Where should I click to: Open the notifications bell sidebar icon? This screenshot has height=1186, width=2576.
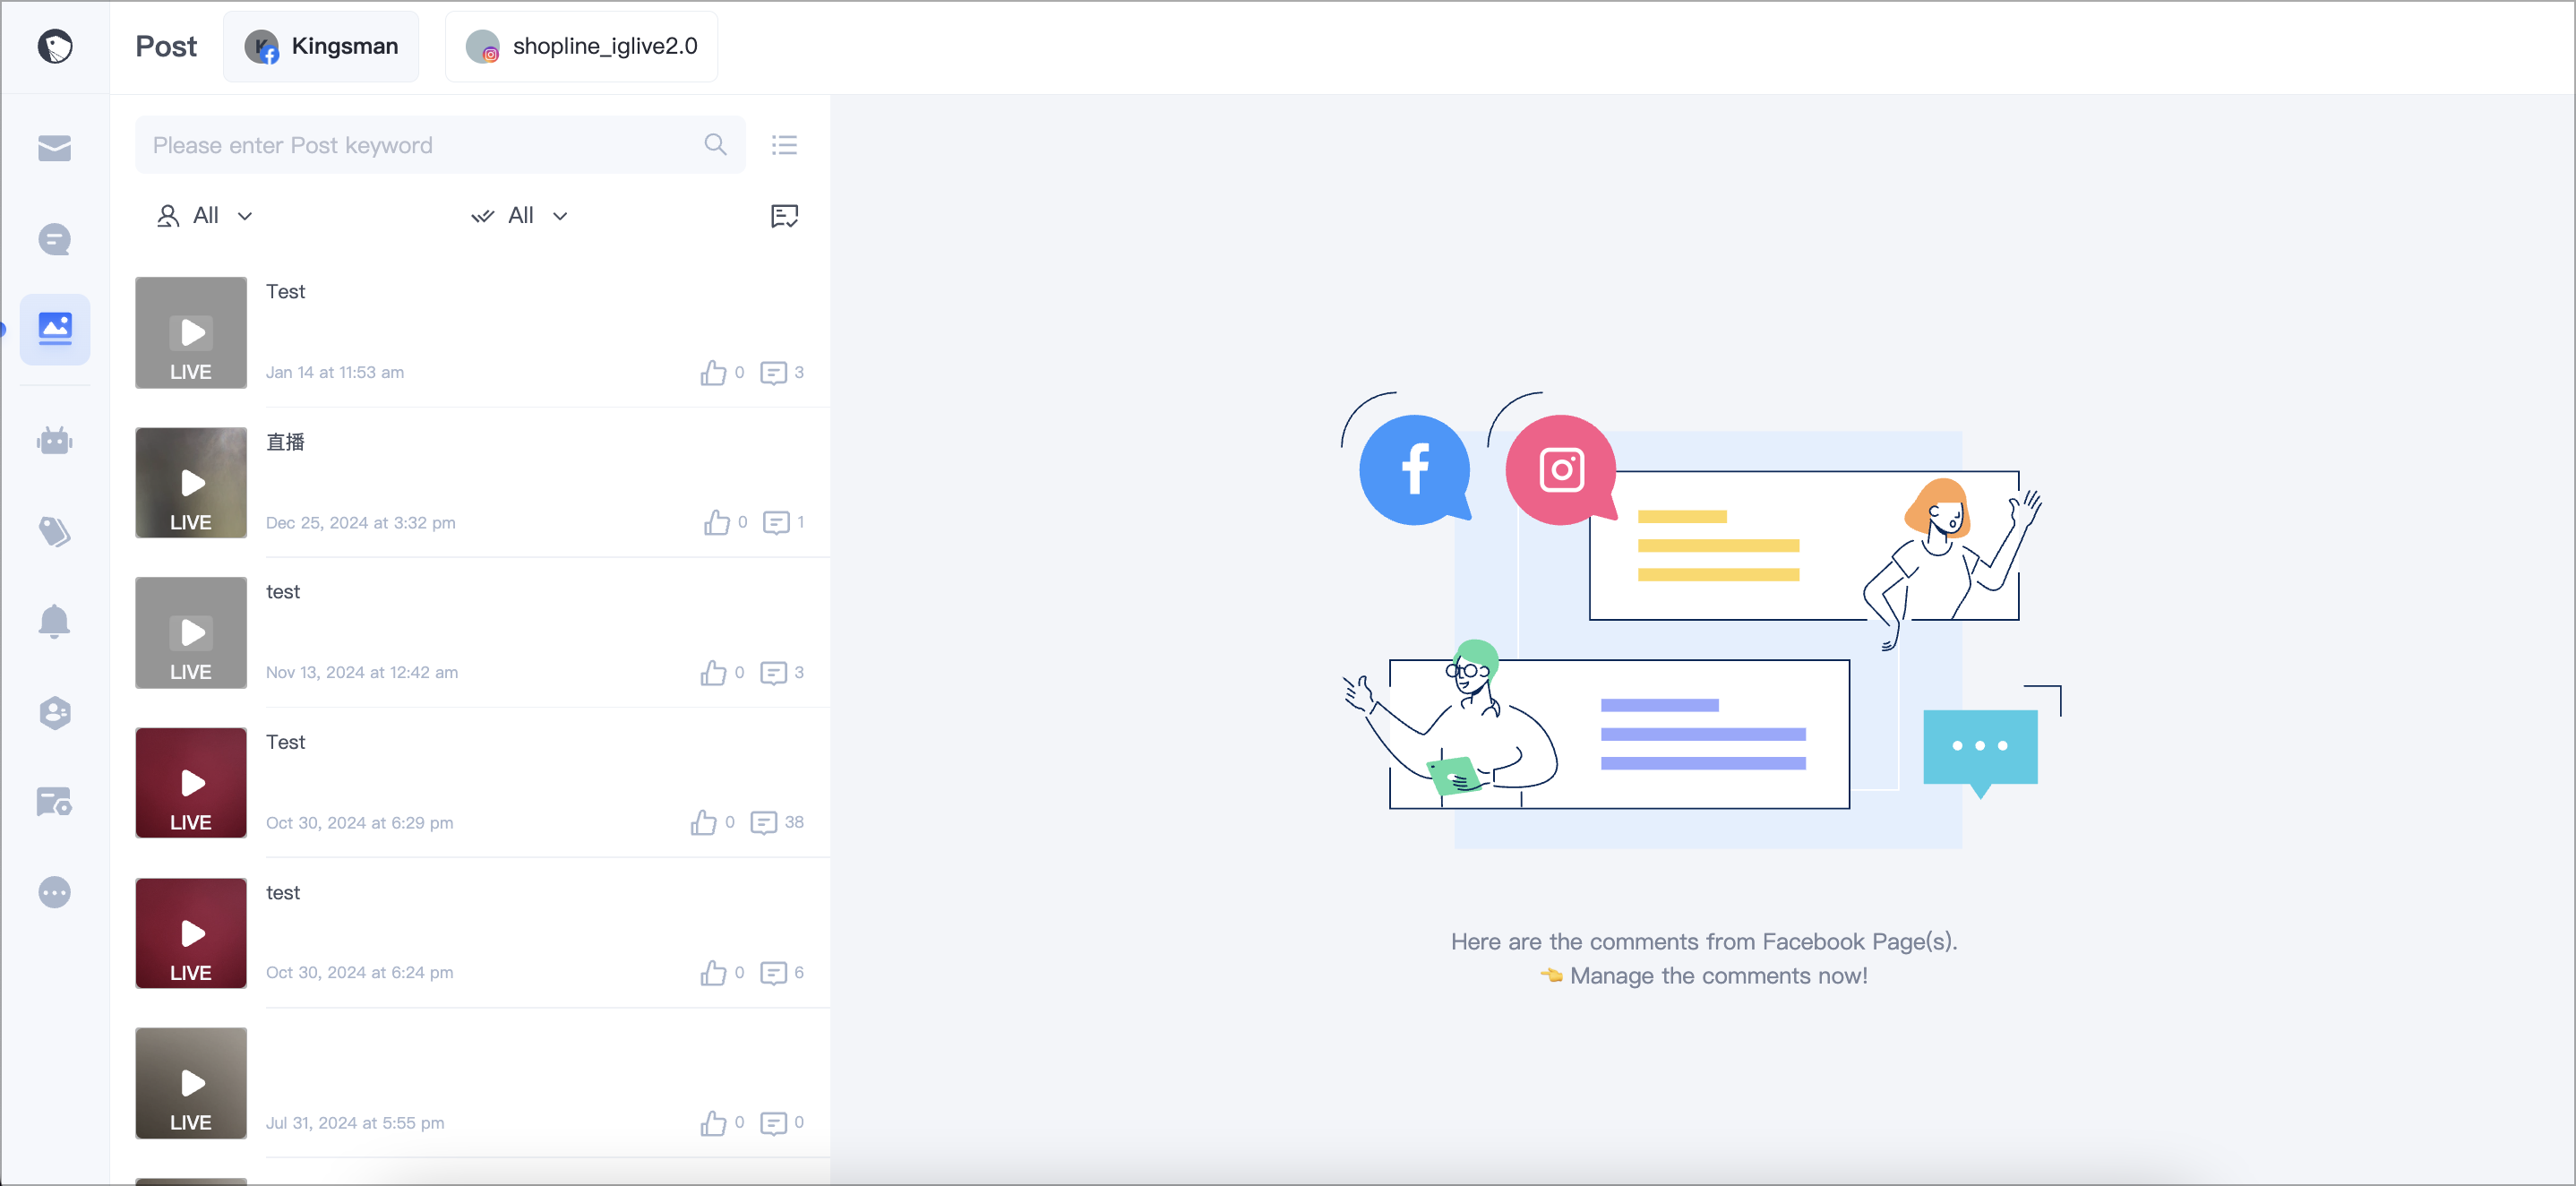(x=55, y=621)
